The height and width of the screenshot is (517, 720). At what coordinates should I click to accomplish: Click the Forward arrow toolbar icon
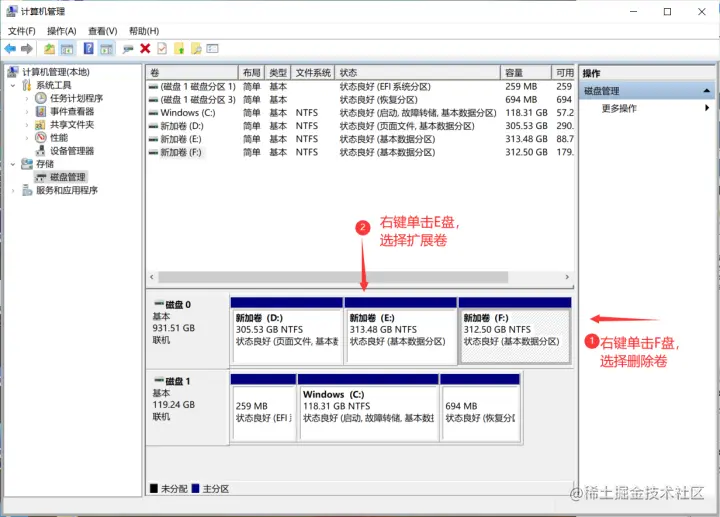(x=27, y=48)
